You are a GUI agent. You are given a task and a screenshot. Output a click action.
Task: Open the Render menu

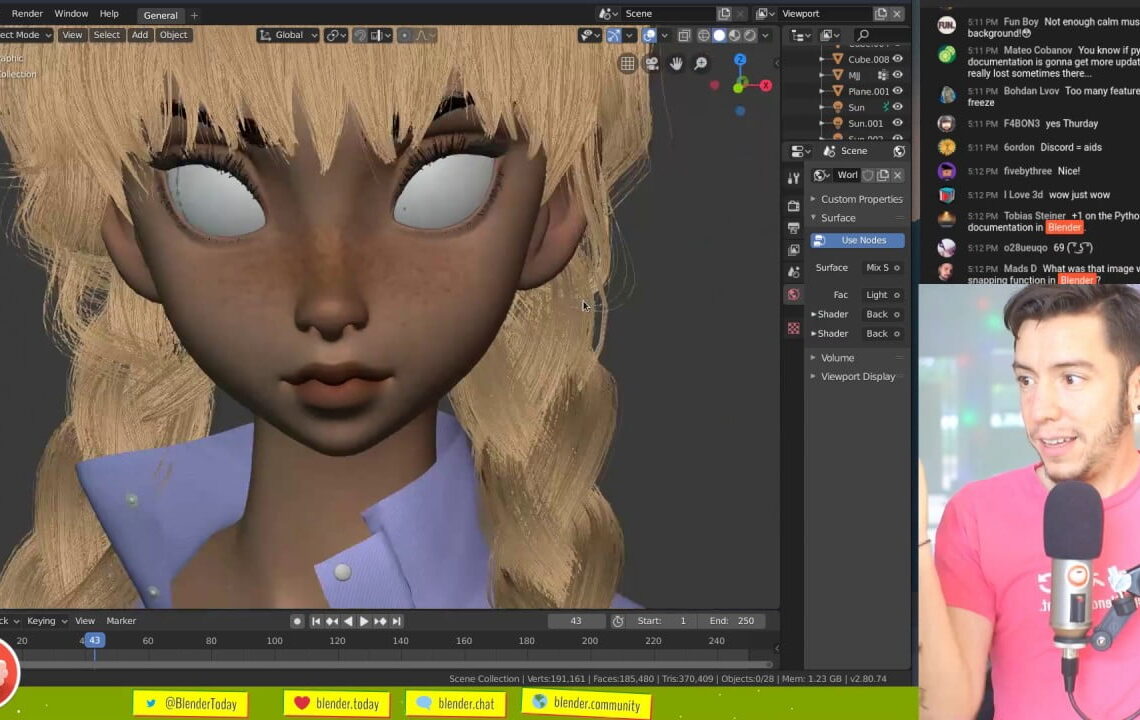click(26, 13)
